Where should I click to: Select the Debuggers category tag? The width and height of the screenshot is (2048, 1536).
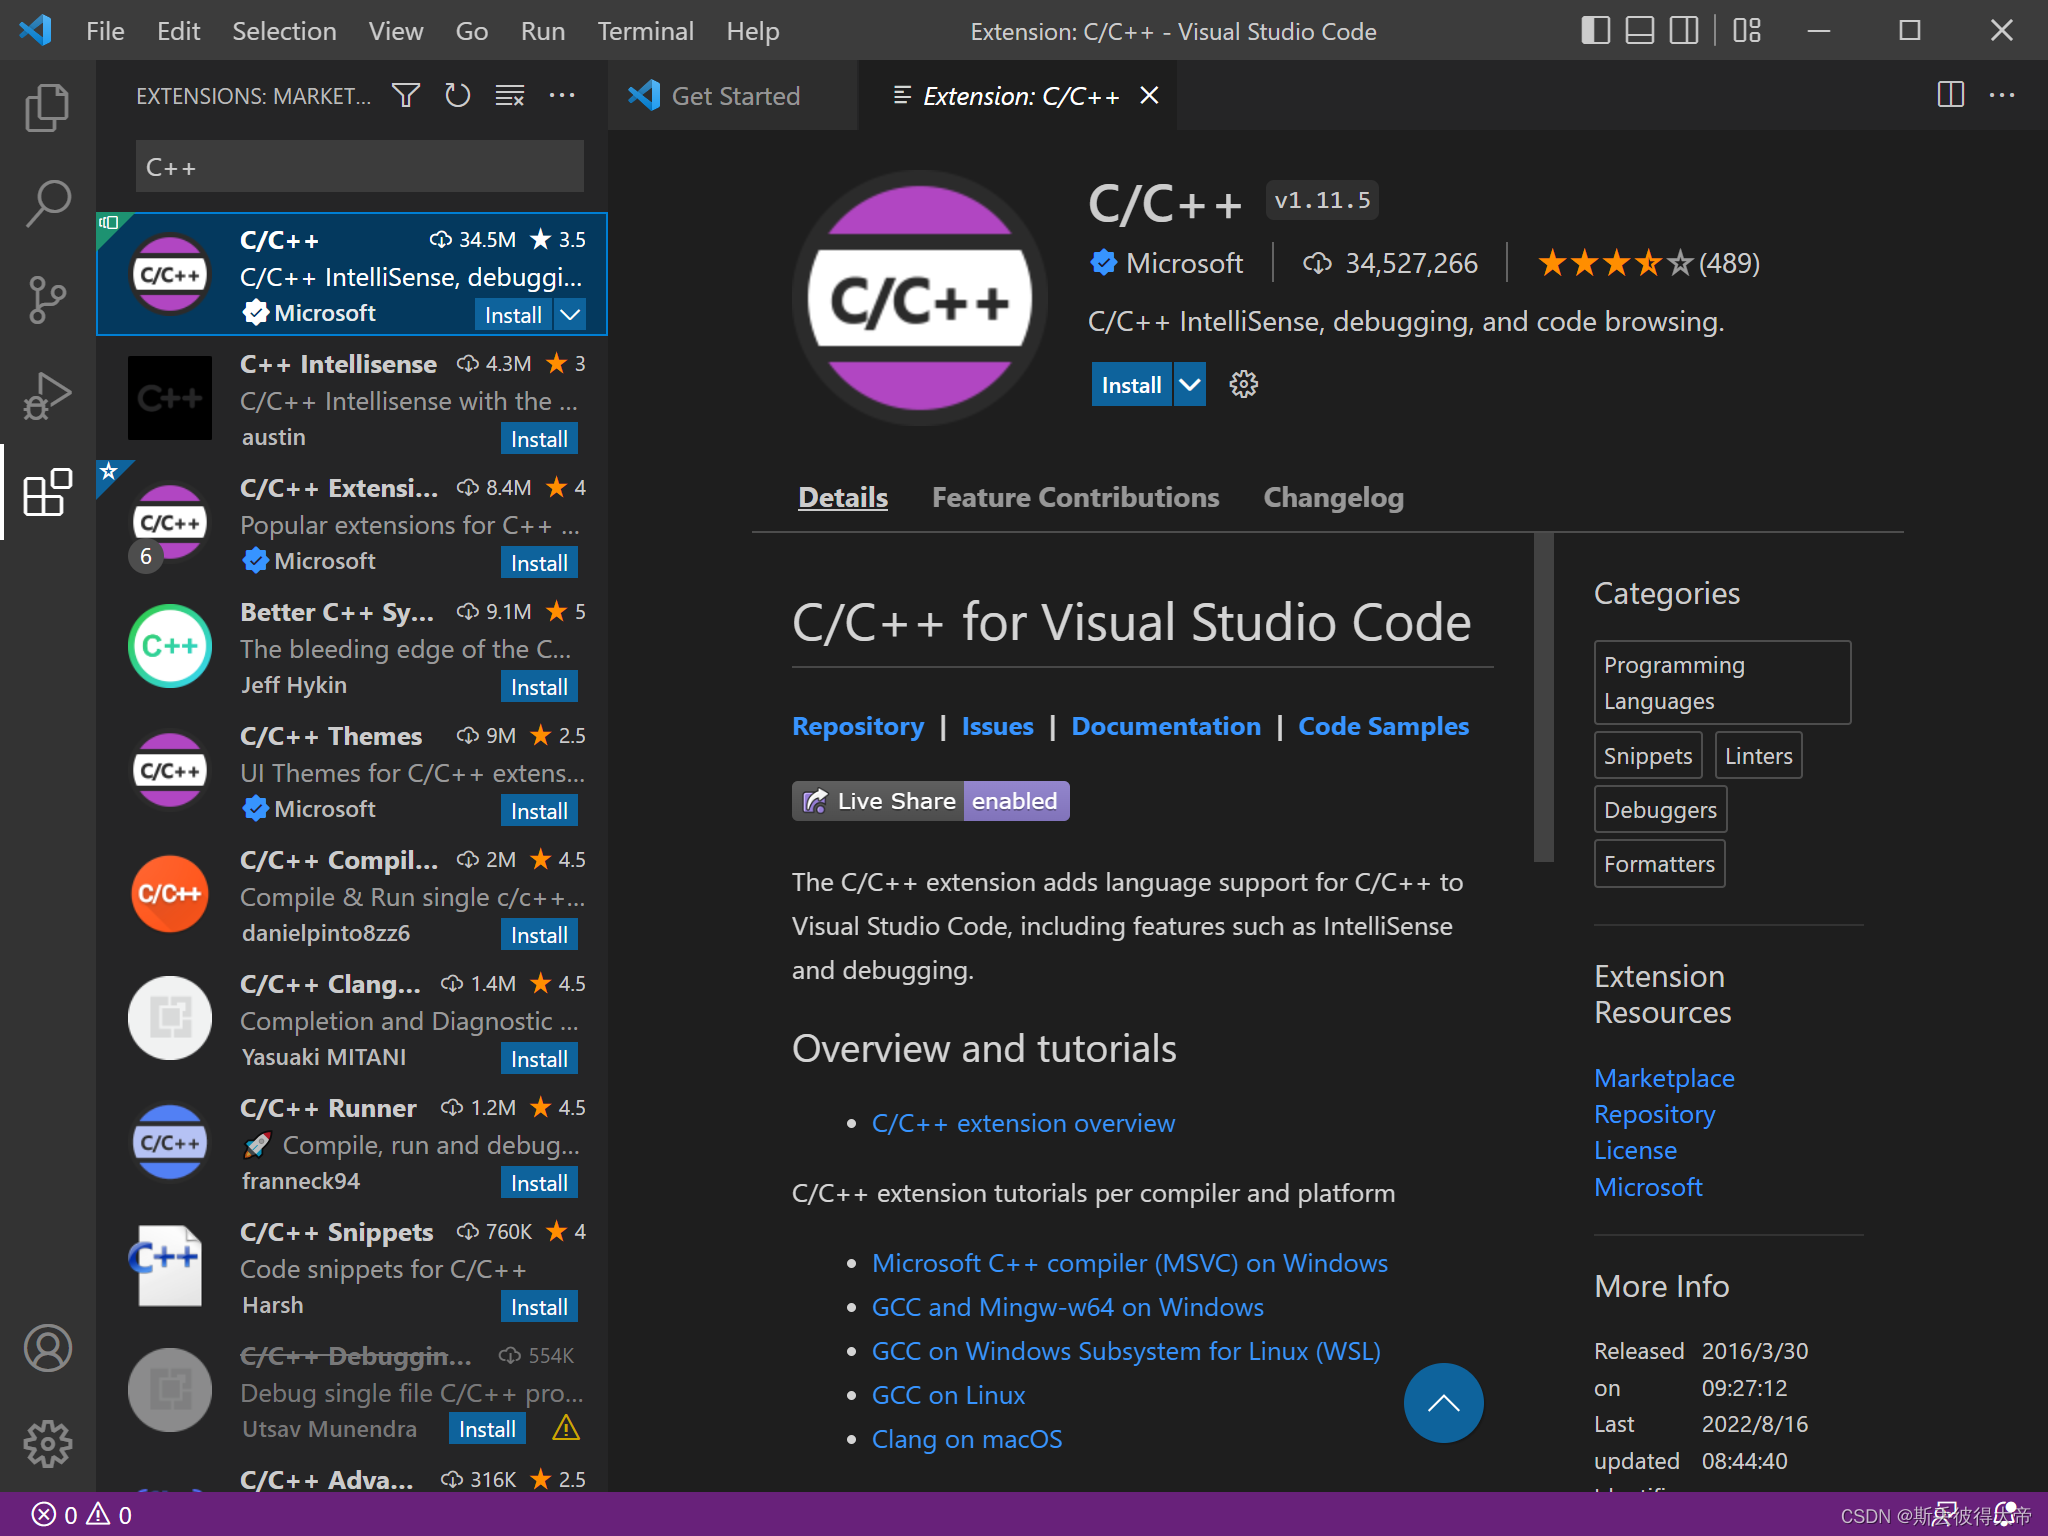[1660, 810]
